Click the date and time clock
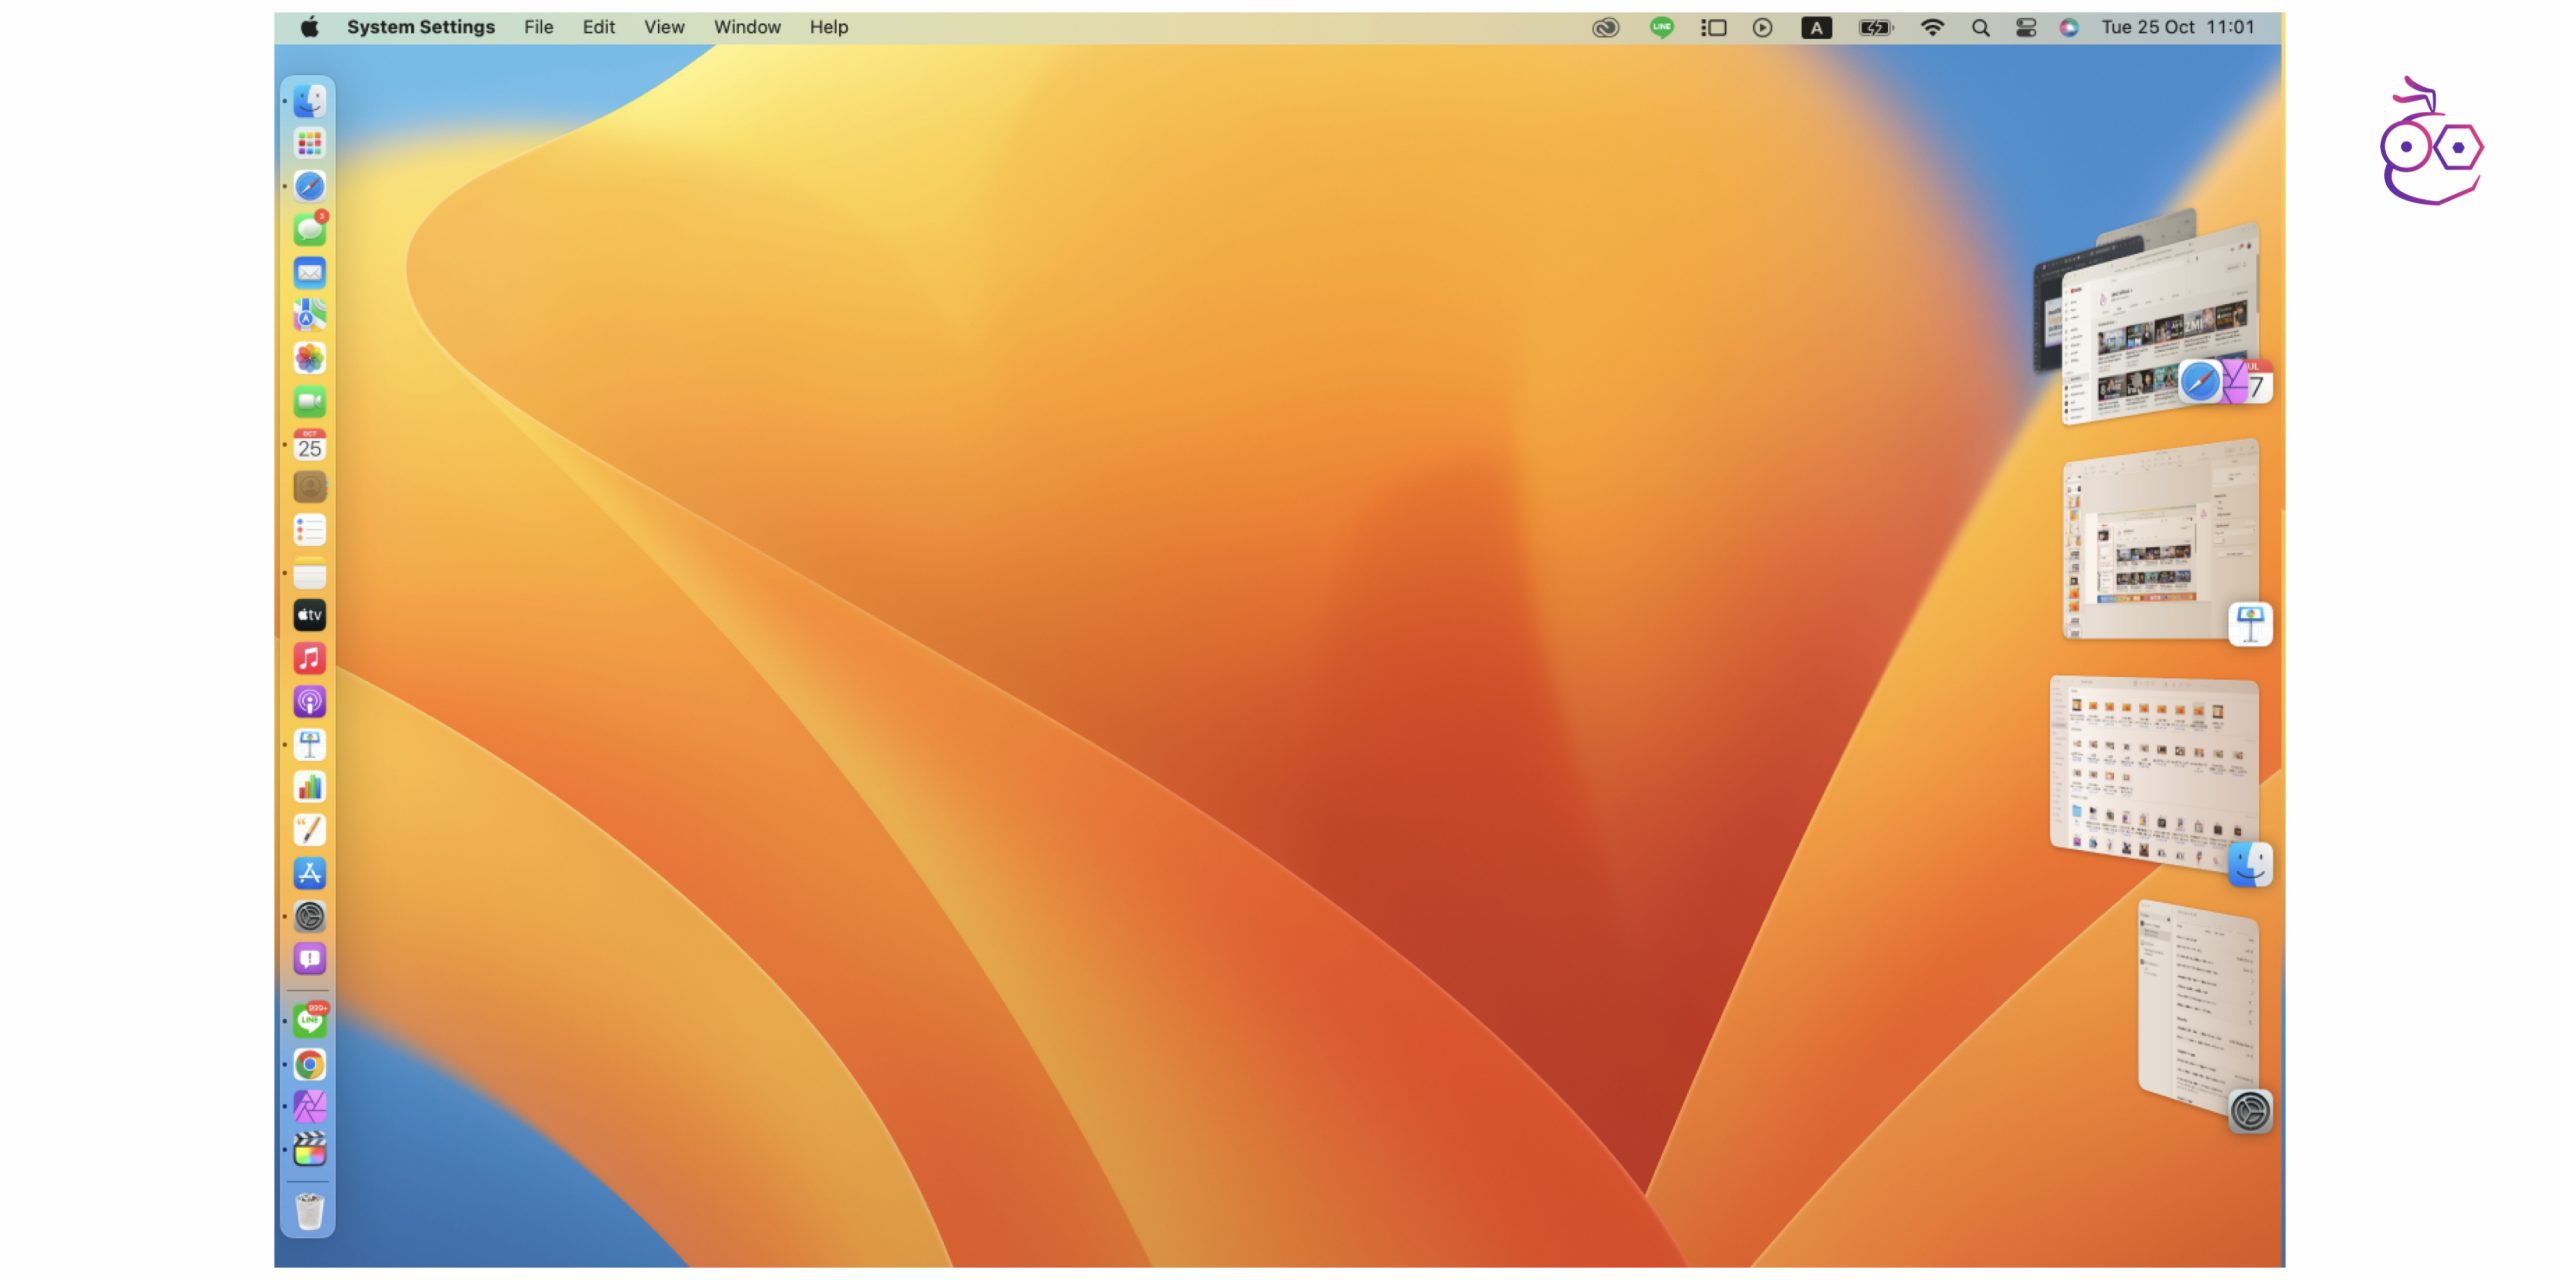2560x1280 pixels. (2177, 28)
